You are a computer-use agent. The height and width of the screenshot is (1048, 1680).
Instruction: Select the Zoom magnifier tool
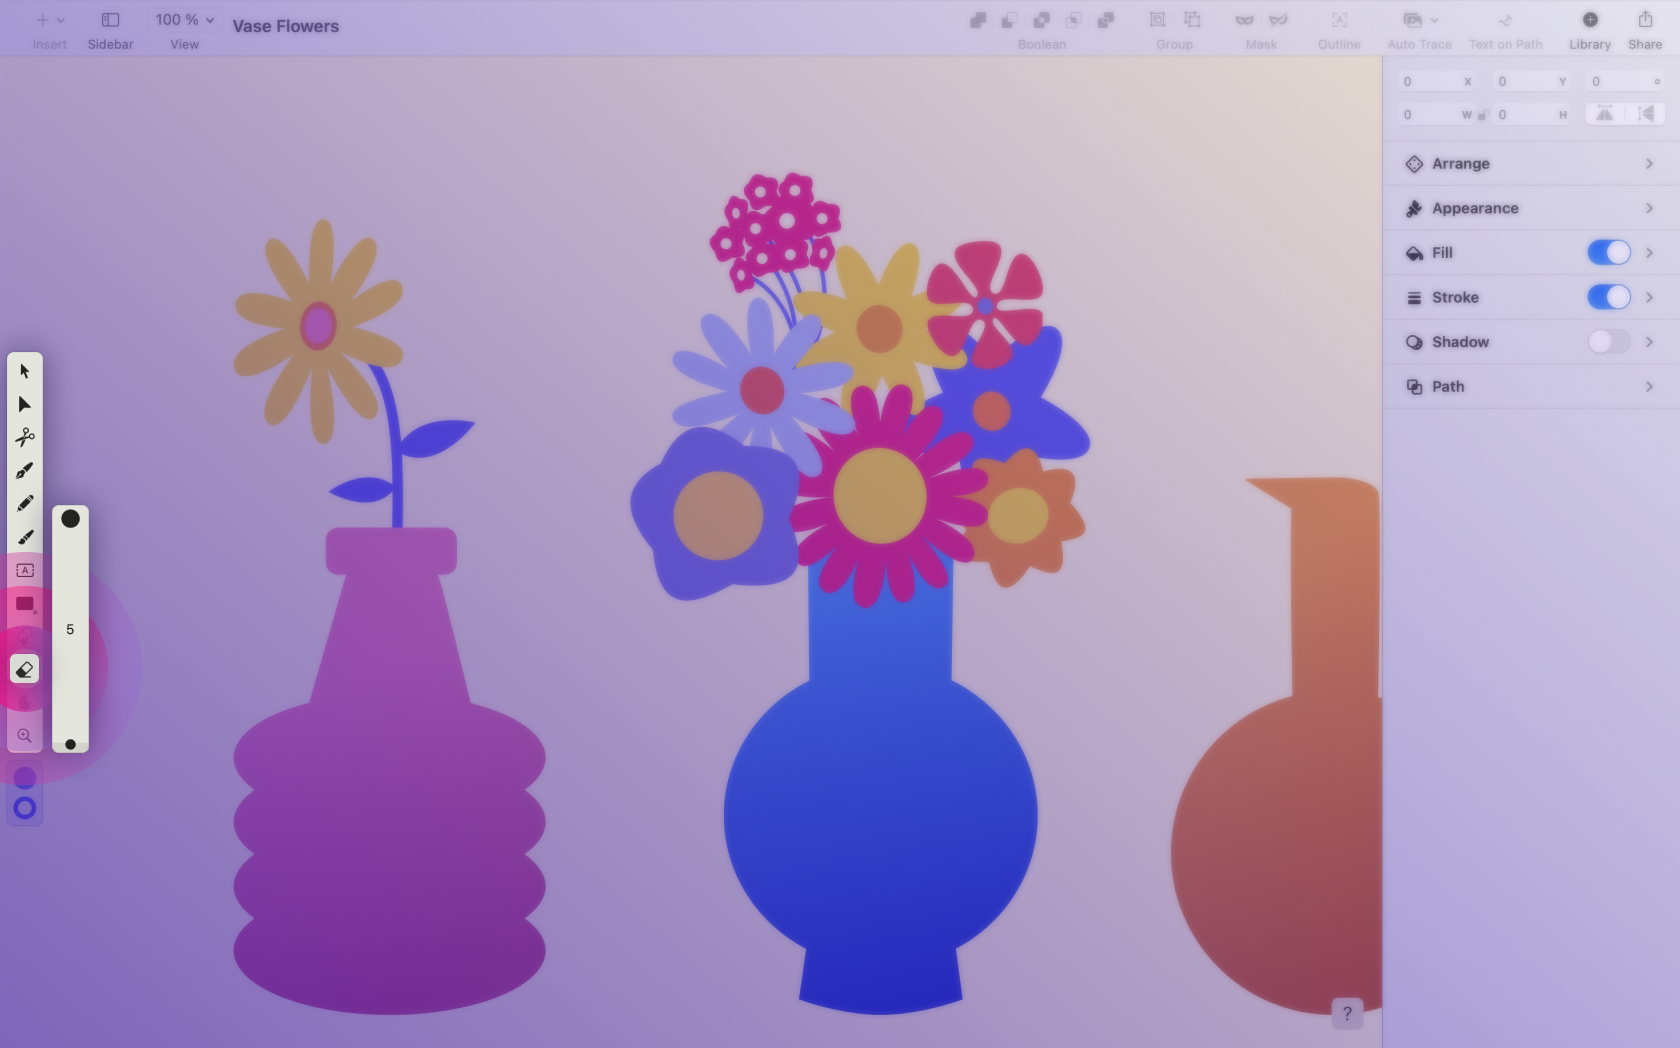(x=25, y=735)
